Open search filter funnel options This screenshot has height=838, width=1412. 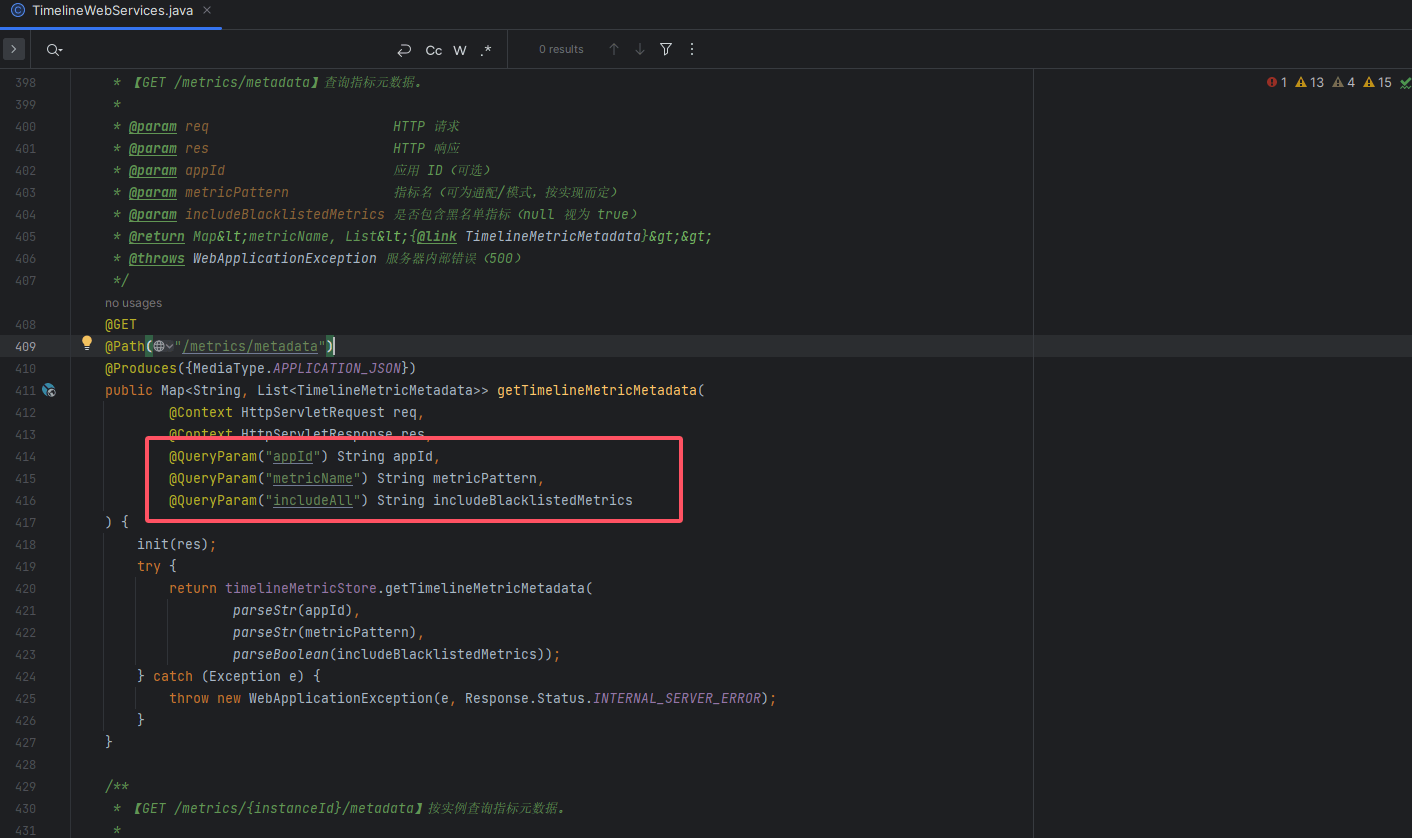[x=666, y=49]
